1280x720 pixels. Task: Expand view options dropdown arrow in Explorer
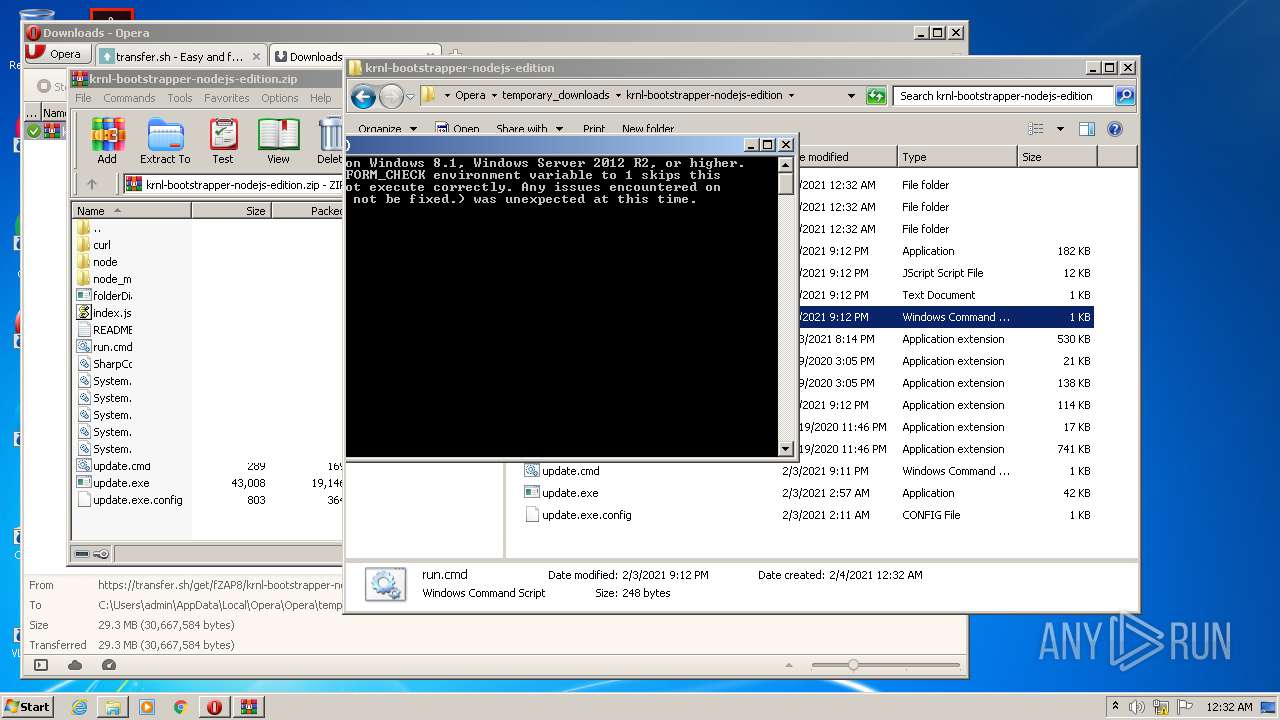point(1060,129)
